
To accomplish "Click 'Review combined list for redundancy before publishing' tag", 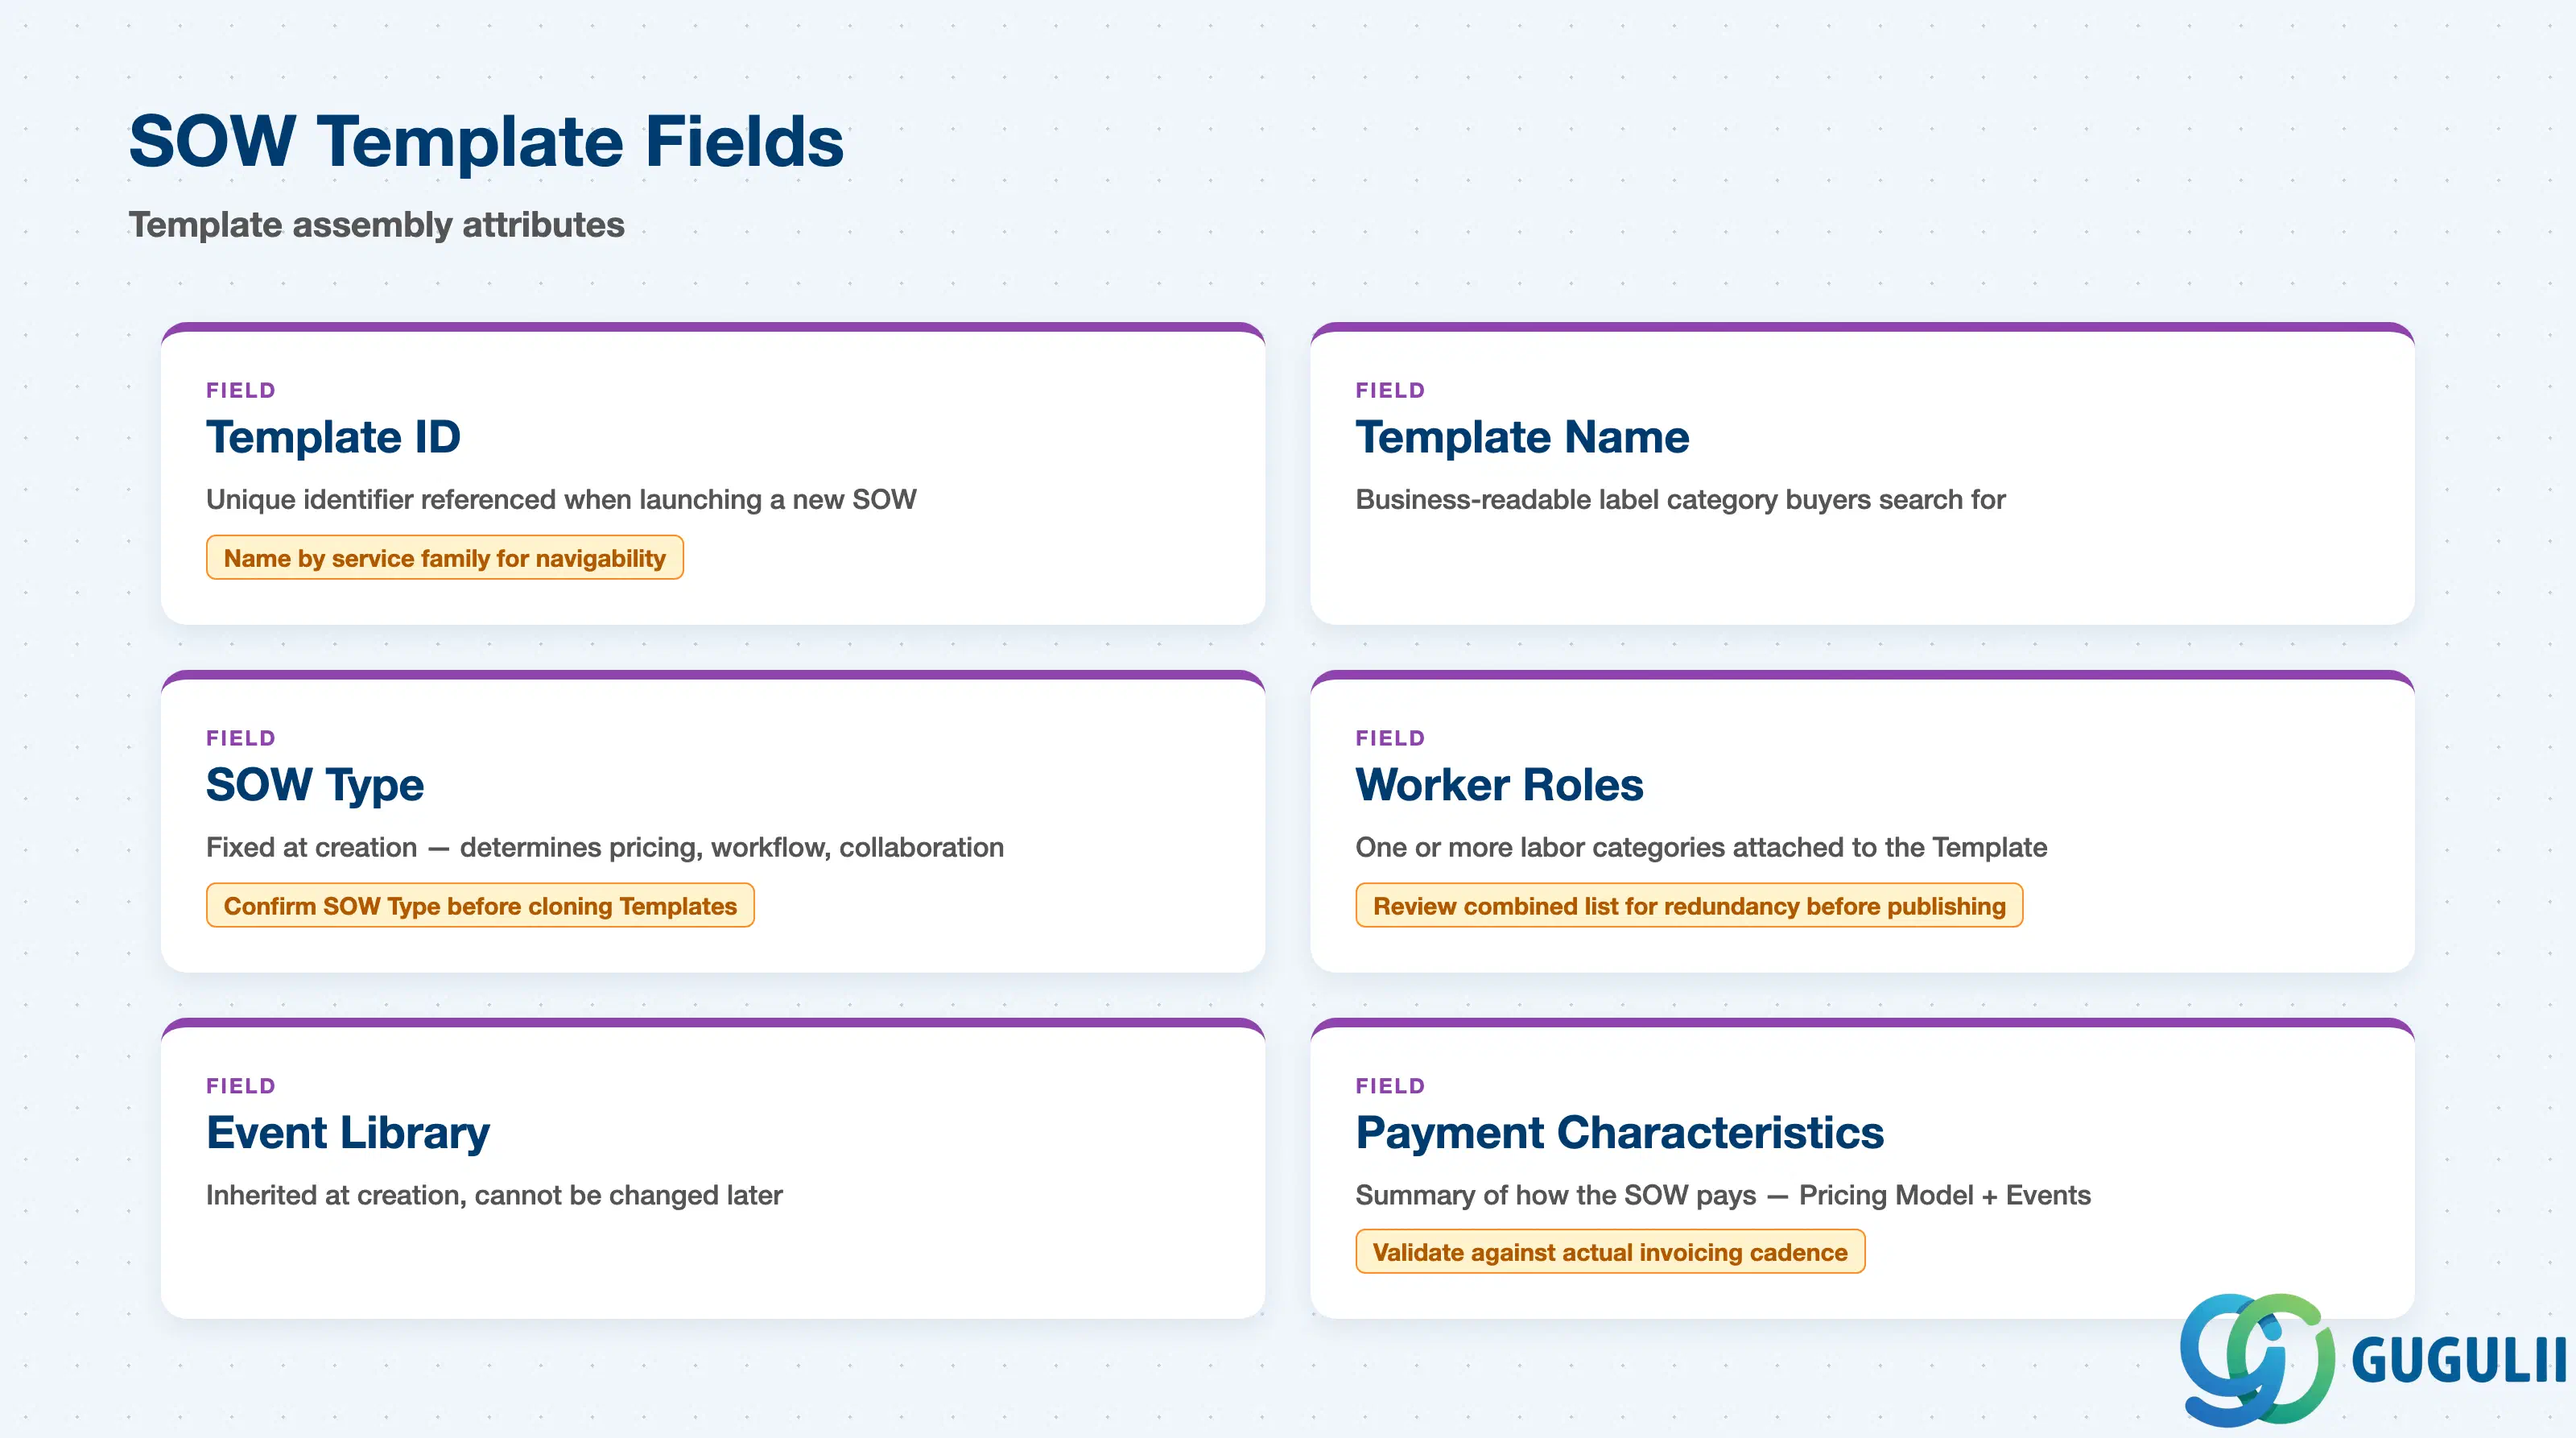I will pos(1689,905).
